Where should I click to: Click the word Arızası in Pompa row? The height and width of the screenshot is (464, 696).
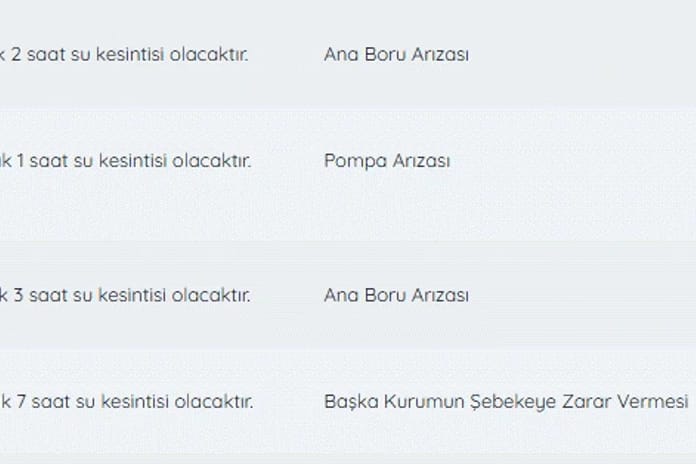[x=420, y=160]
